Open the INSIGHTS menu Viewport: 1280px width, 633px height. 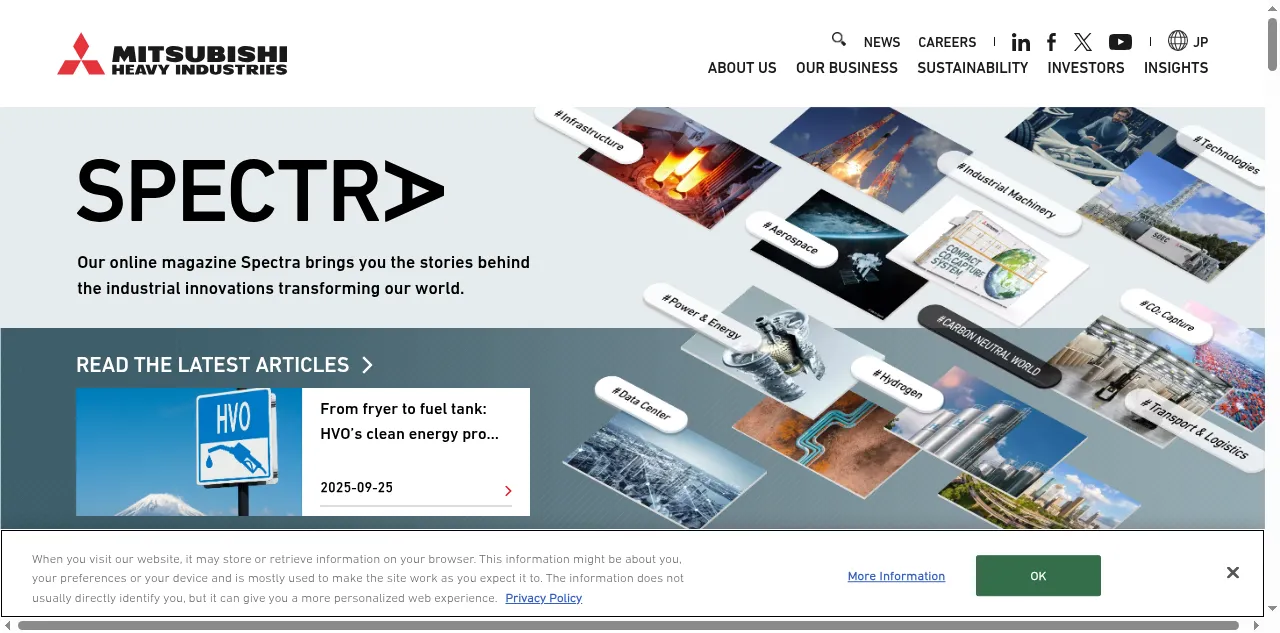pyautogui.click(x=1176, y=68)
